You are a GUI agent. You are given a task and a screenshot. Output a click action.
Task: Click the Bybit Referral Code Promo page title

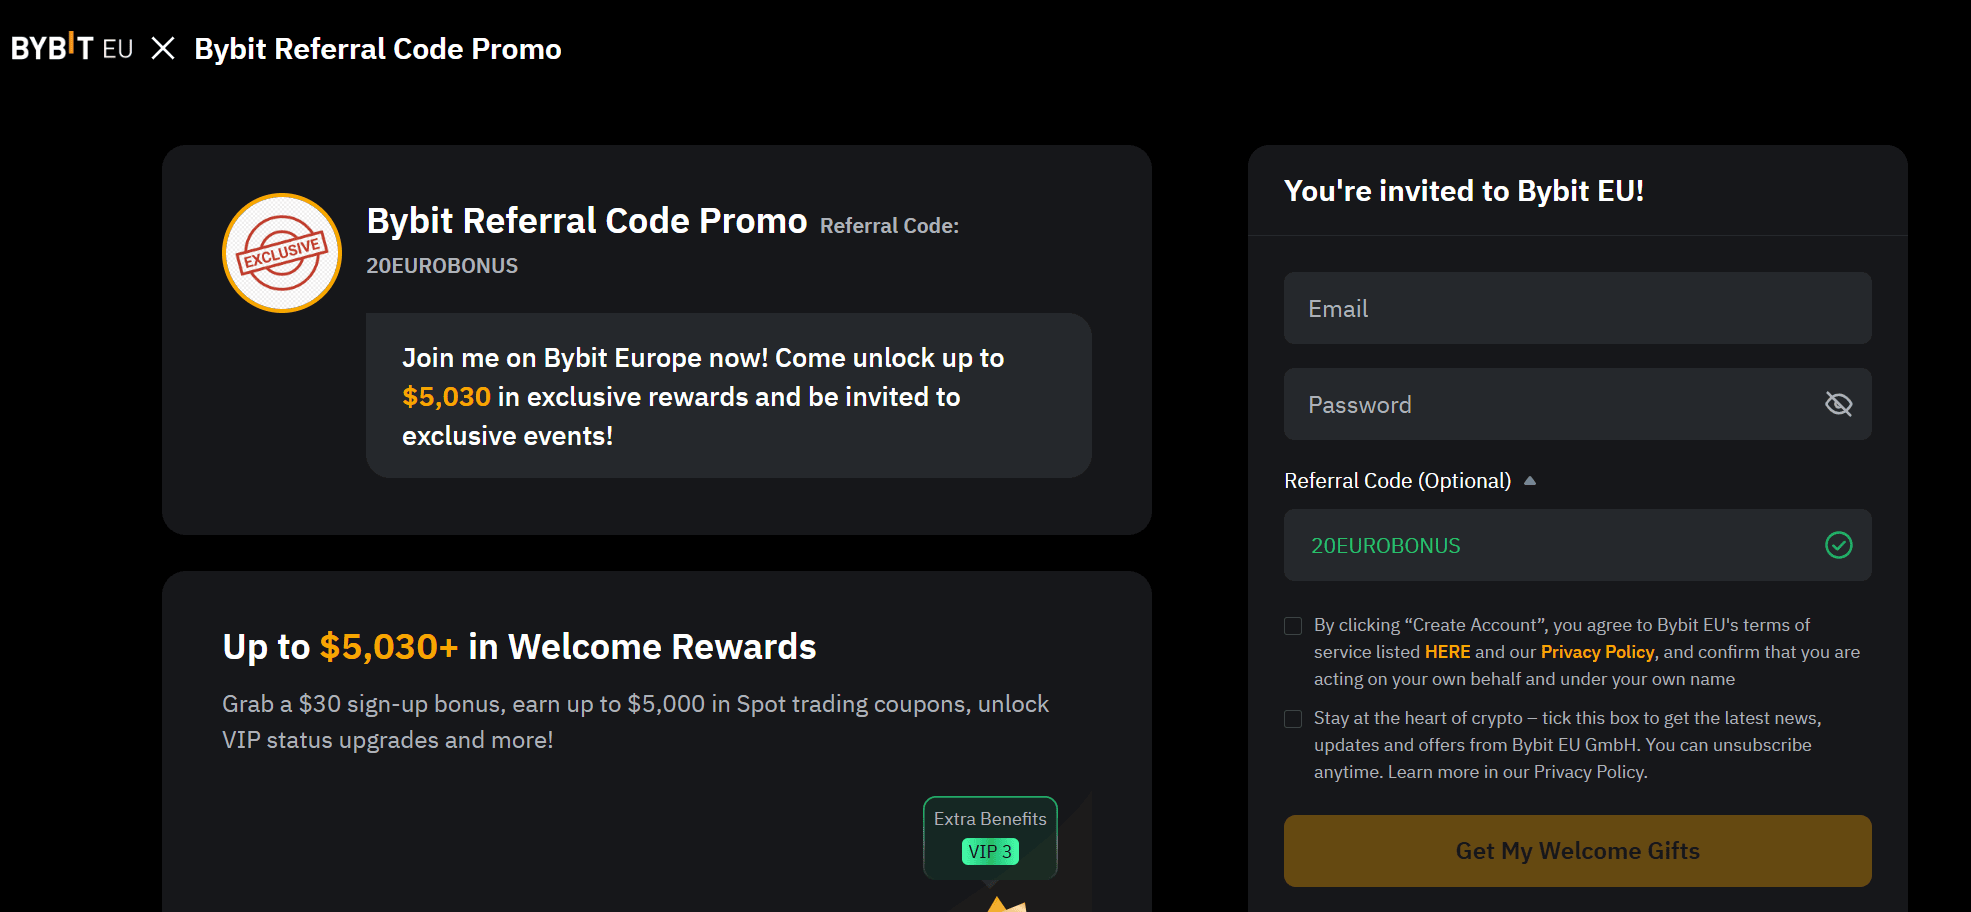378,48
